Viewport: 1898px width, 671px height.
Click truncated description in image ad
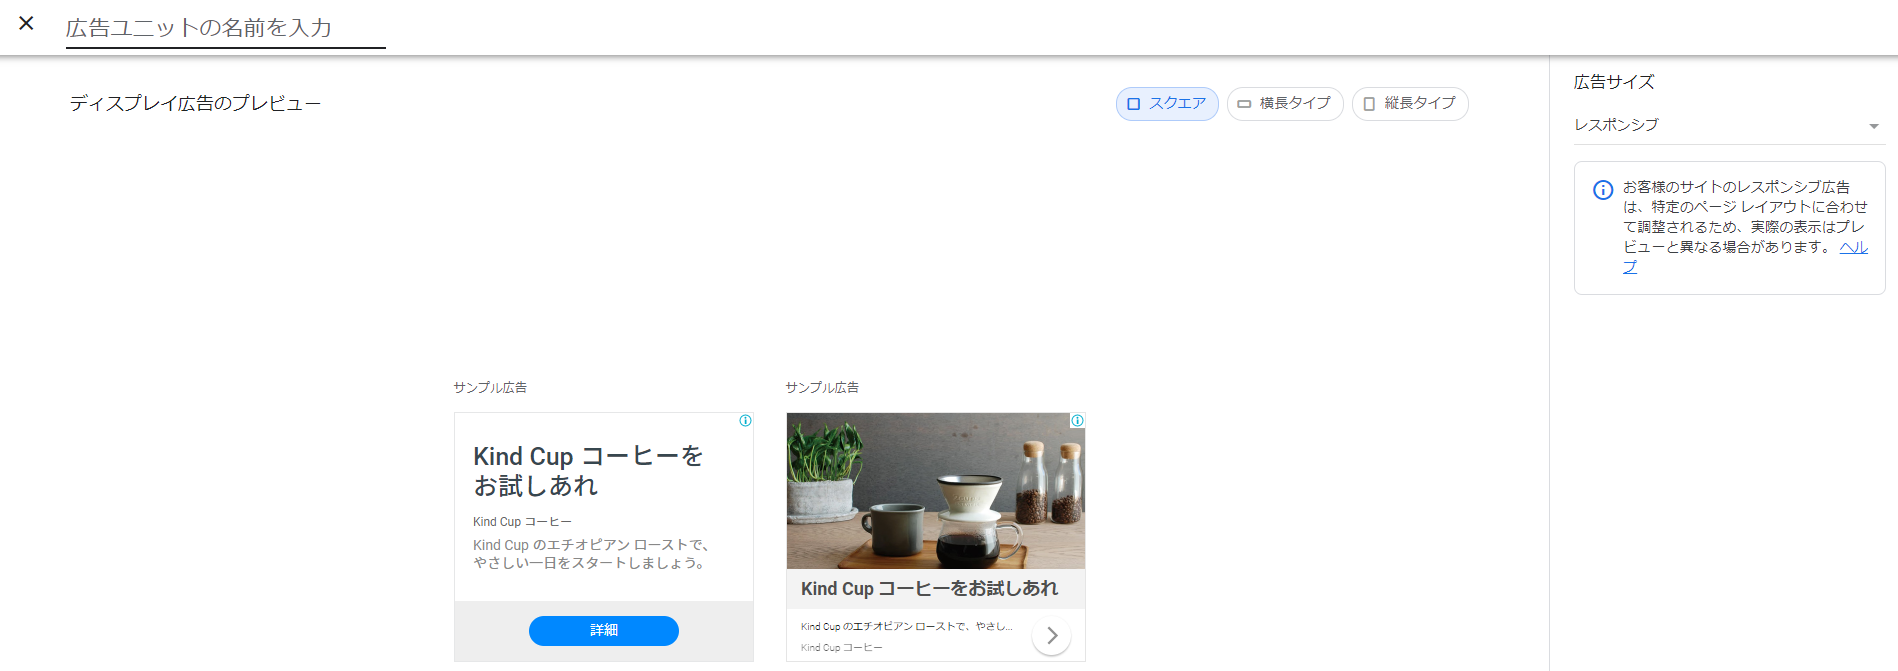pos(906,626)
